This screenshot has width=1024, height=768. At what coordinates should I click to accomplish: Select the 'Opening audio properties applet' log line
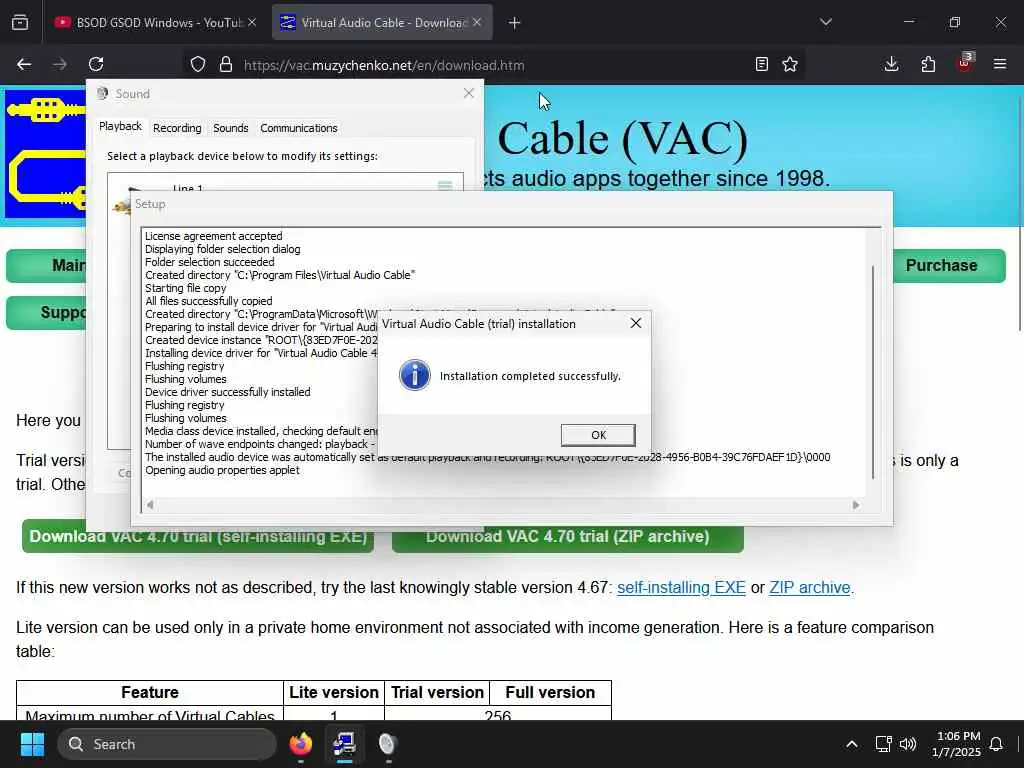pyautogui.click(x=222, y=470)
